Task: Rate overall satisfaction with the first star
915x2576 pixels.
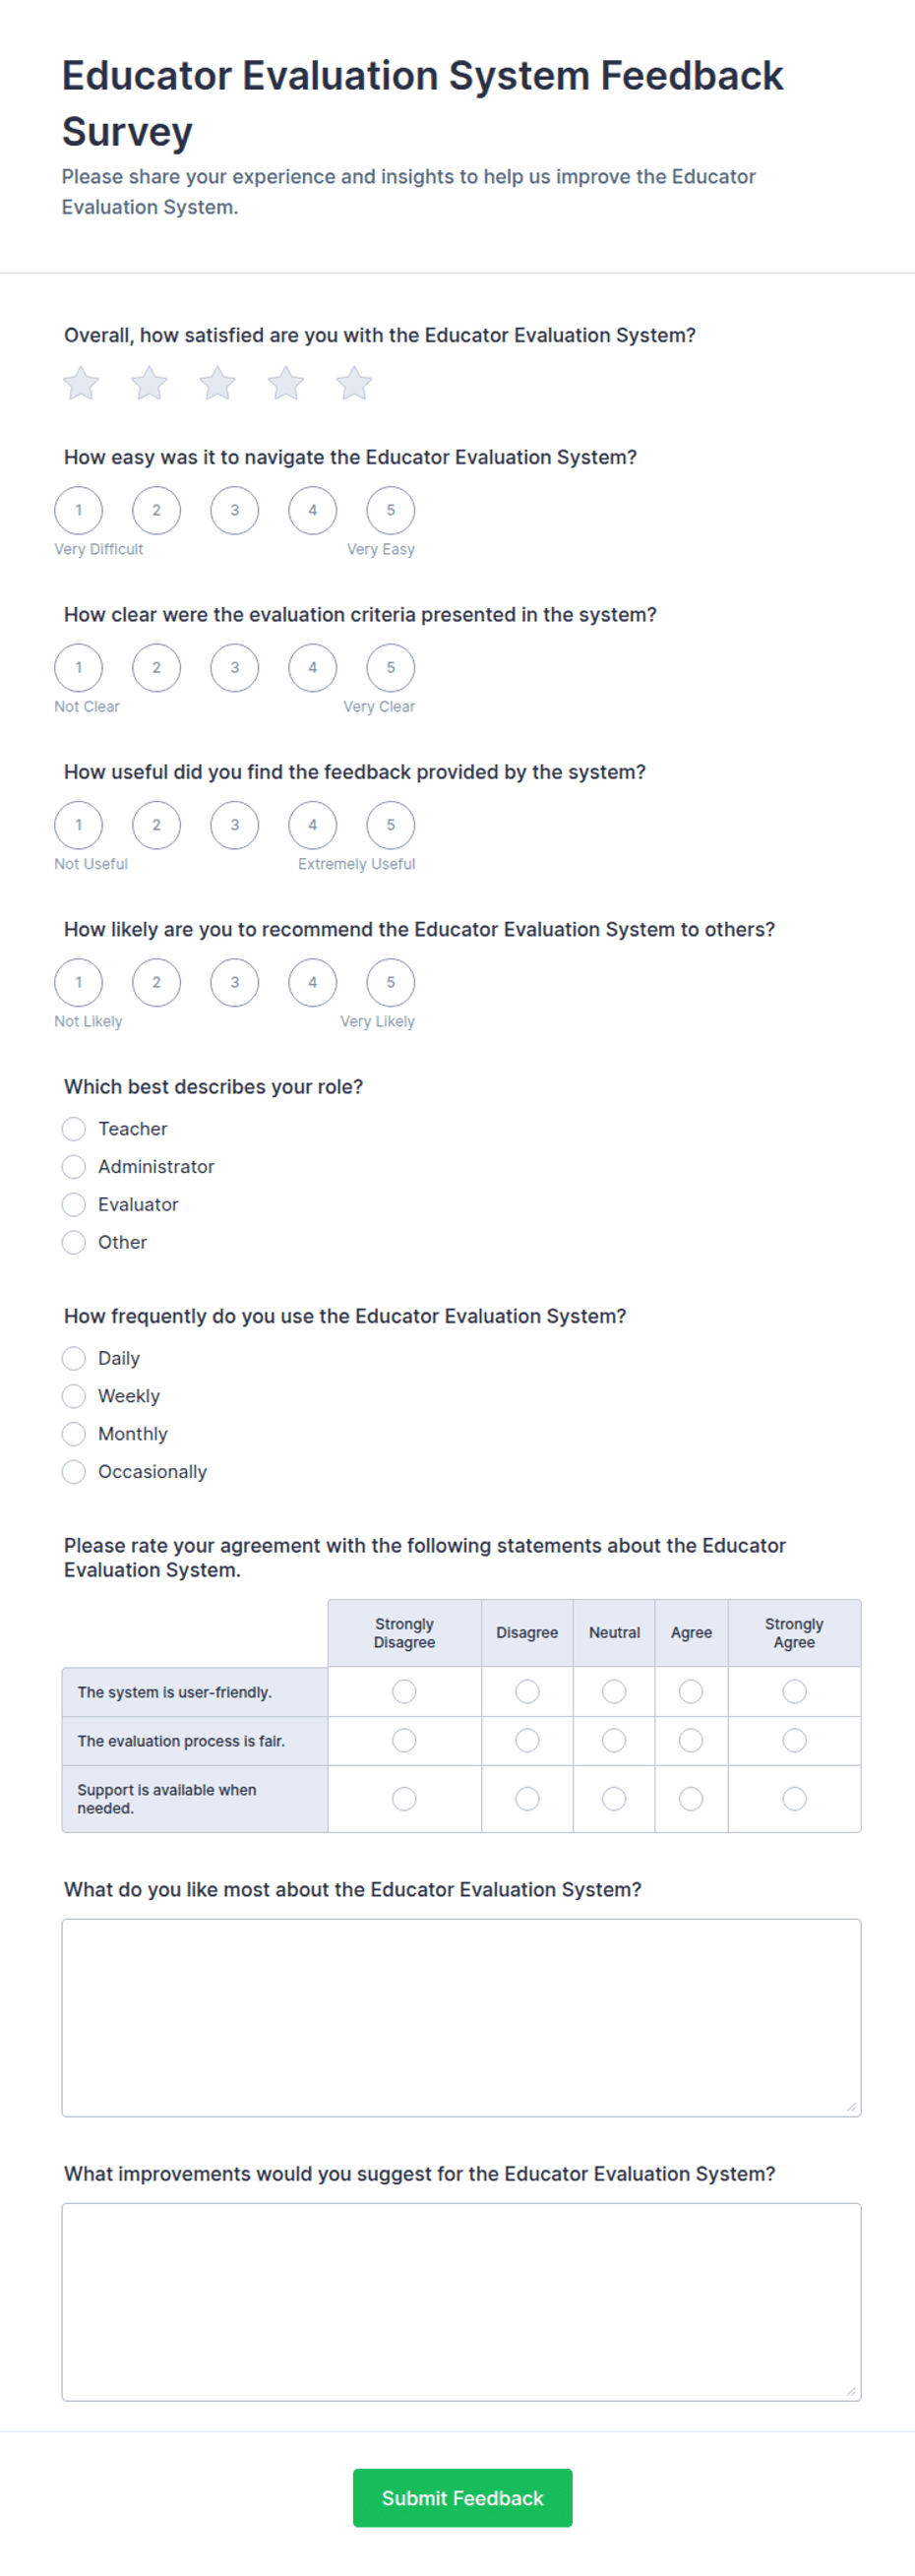Action: [x=81, y=383]
